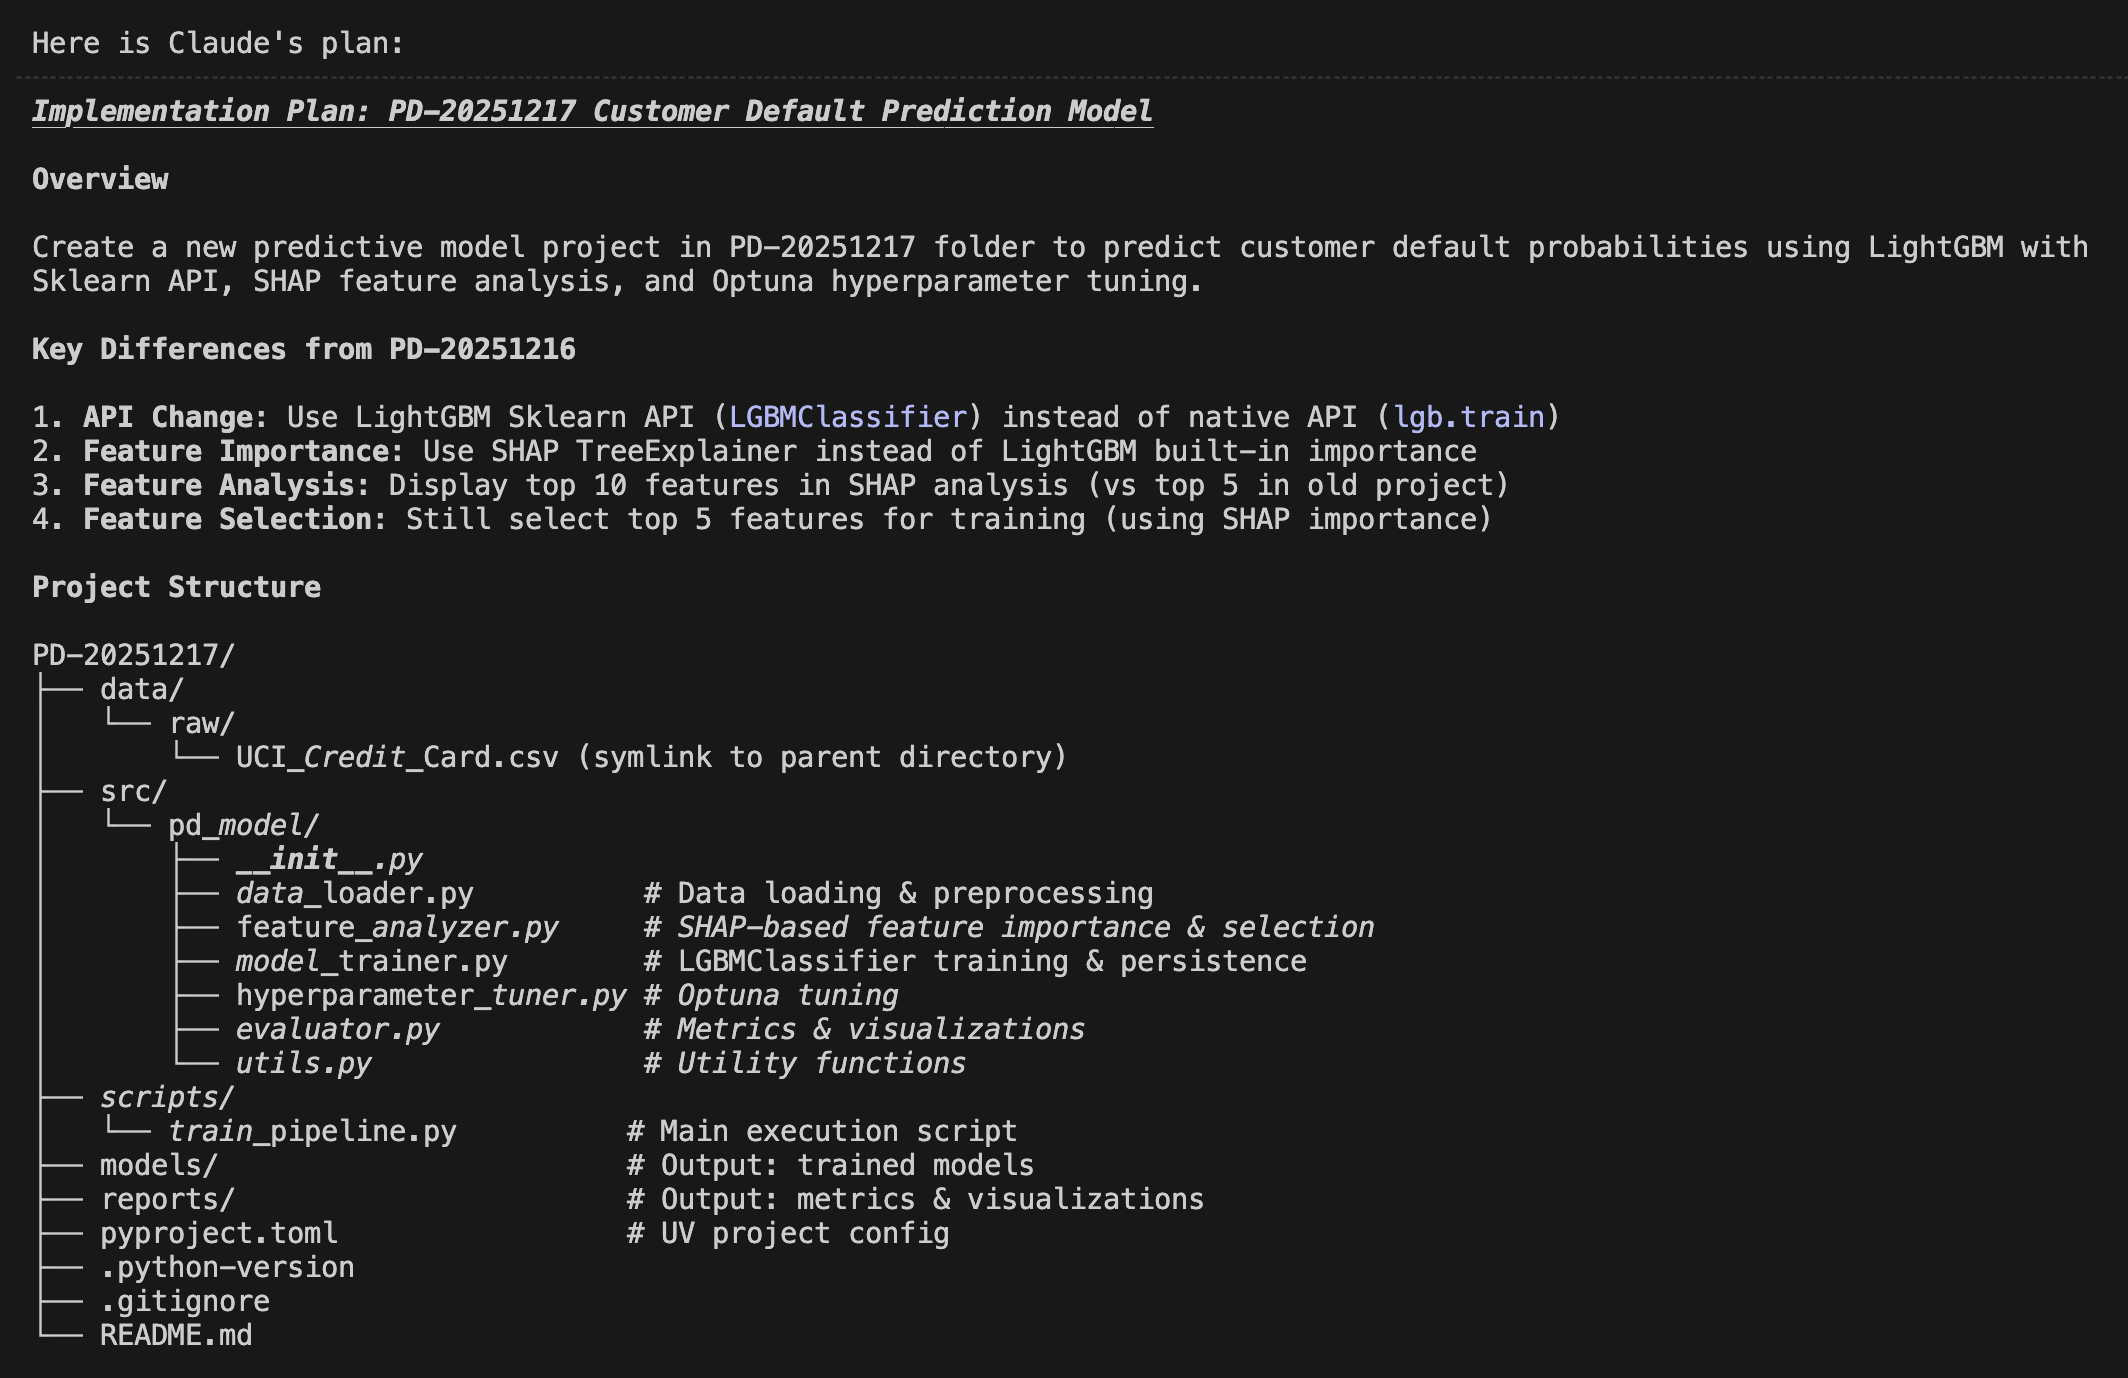
Task: Click the UCI_Credit_Card.csv file entry
Action: tap(397, 757)
